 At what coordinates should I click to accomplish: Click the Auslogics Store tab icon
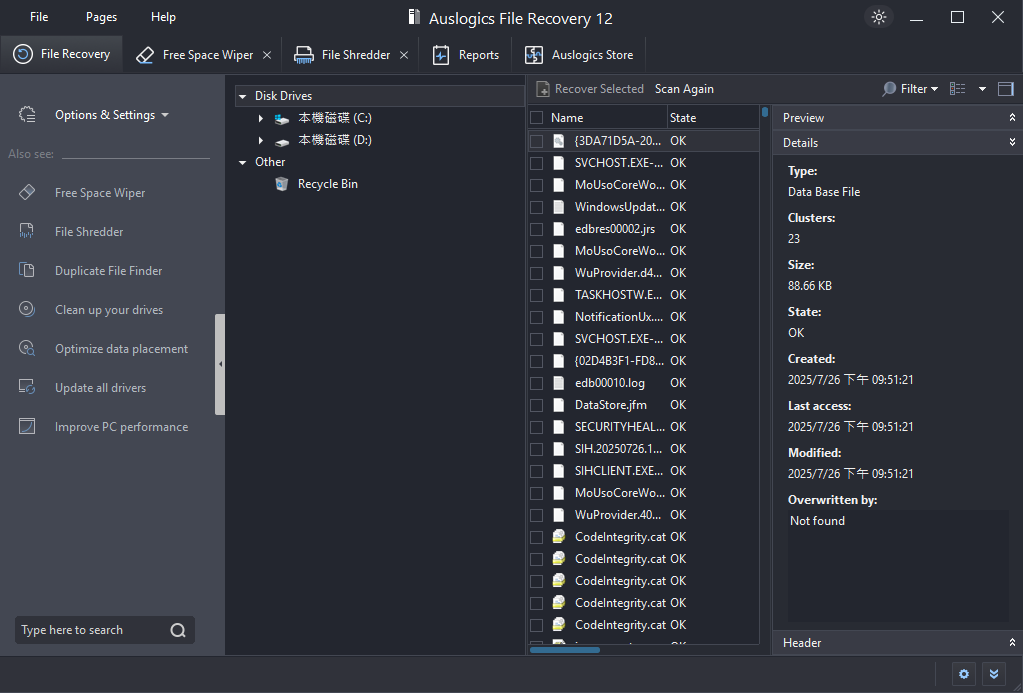click(534, 55)
